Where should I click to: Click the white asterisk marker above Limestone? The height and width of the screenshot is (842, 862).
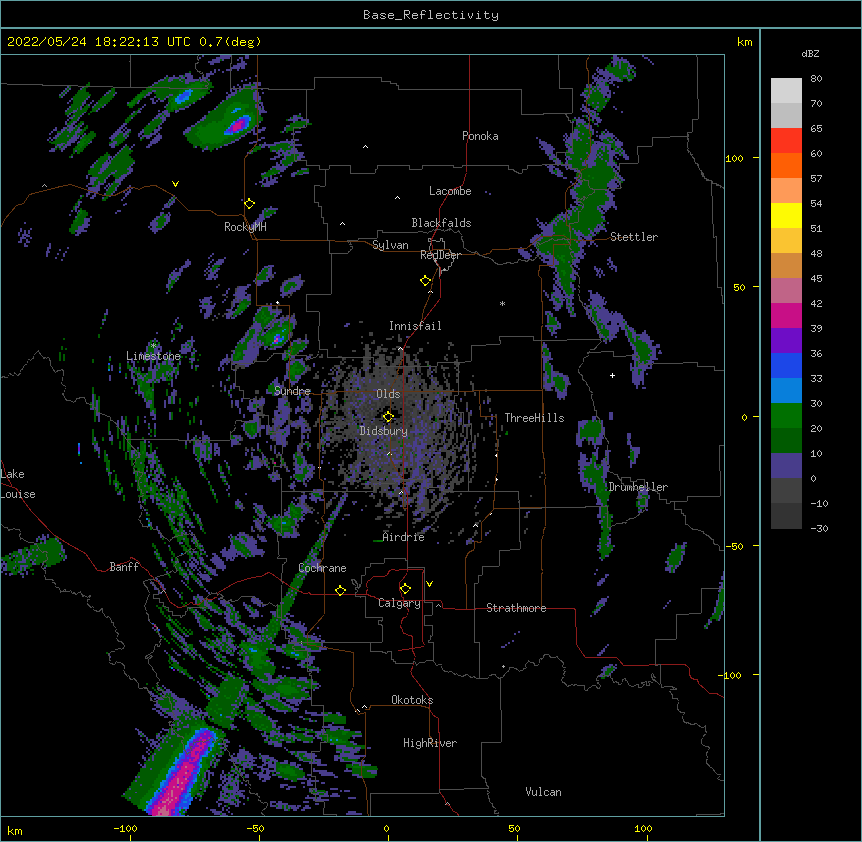(153, 345)
